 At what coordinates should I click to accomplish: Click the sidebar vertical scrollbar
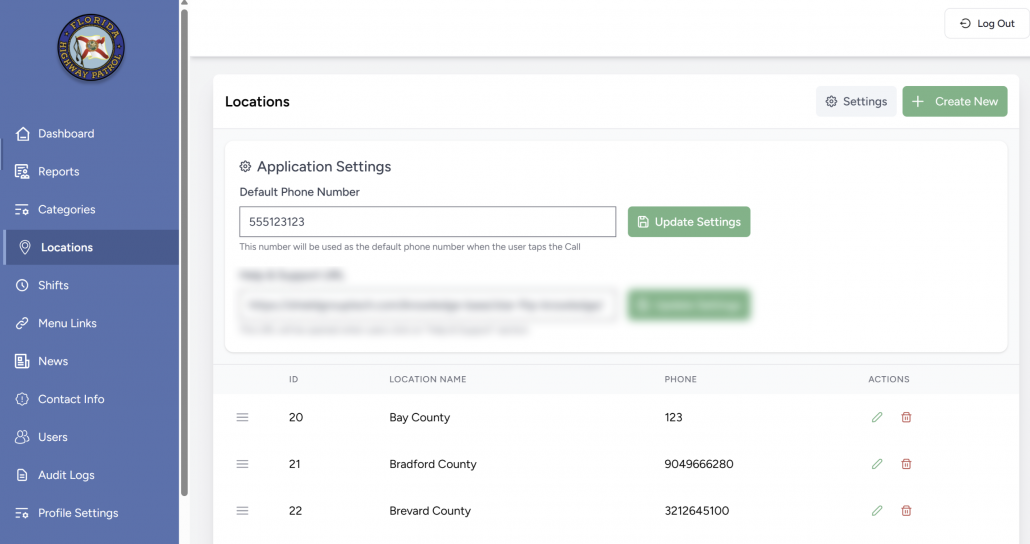(x=184, y=250)
